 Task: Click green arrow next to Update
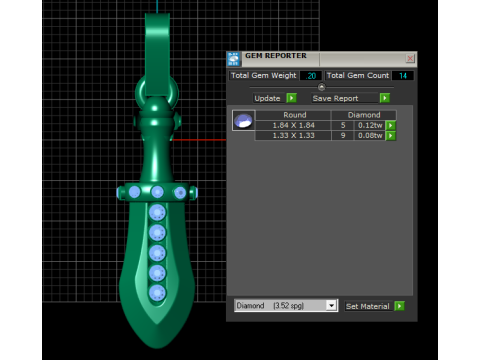tap(291, 98)
